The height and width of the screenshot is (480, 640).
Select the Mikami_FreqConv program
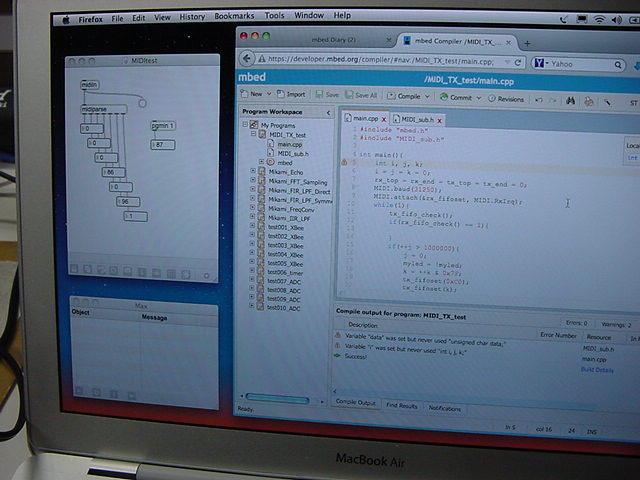pyautogui.click(x=291, y=209)
